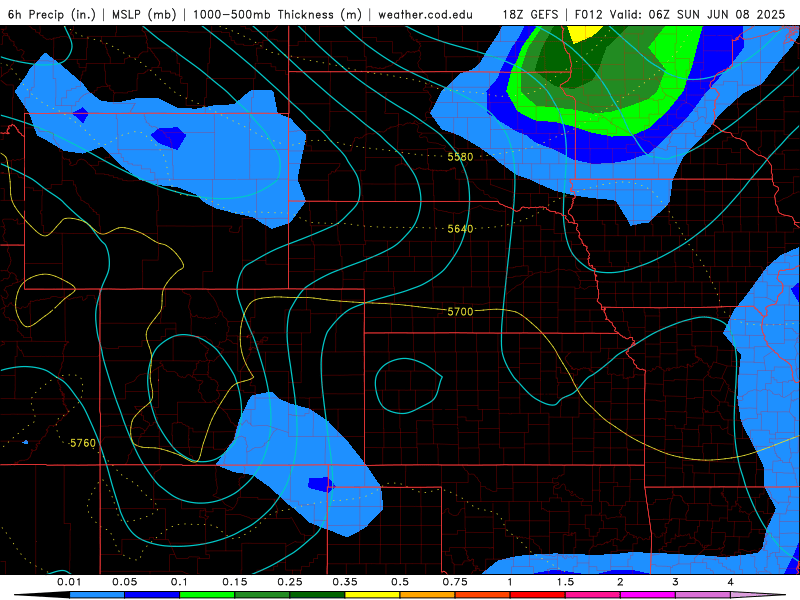Viewport: 800px width, 600px height.
Task: Click the '18Z GEFS' model run text
Action: [x=530, y=14]
